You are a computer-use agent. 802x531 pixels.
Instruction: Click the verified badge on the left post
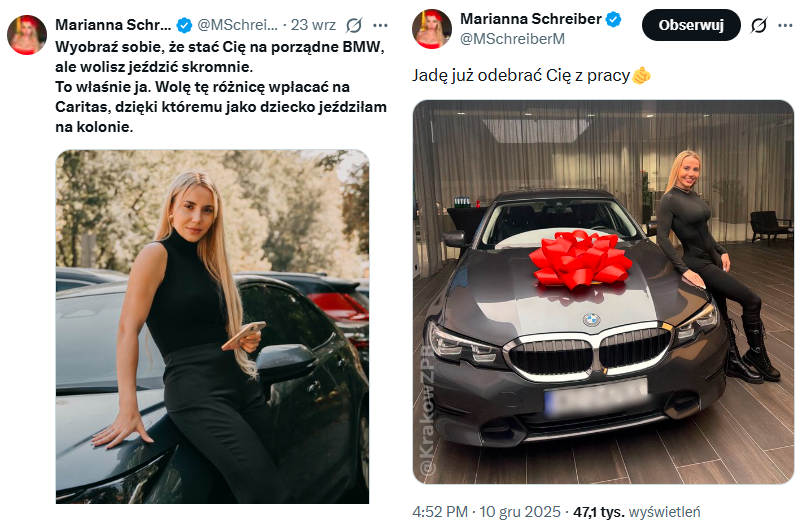click(x=184, y=24)
